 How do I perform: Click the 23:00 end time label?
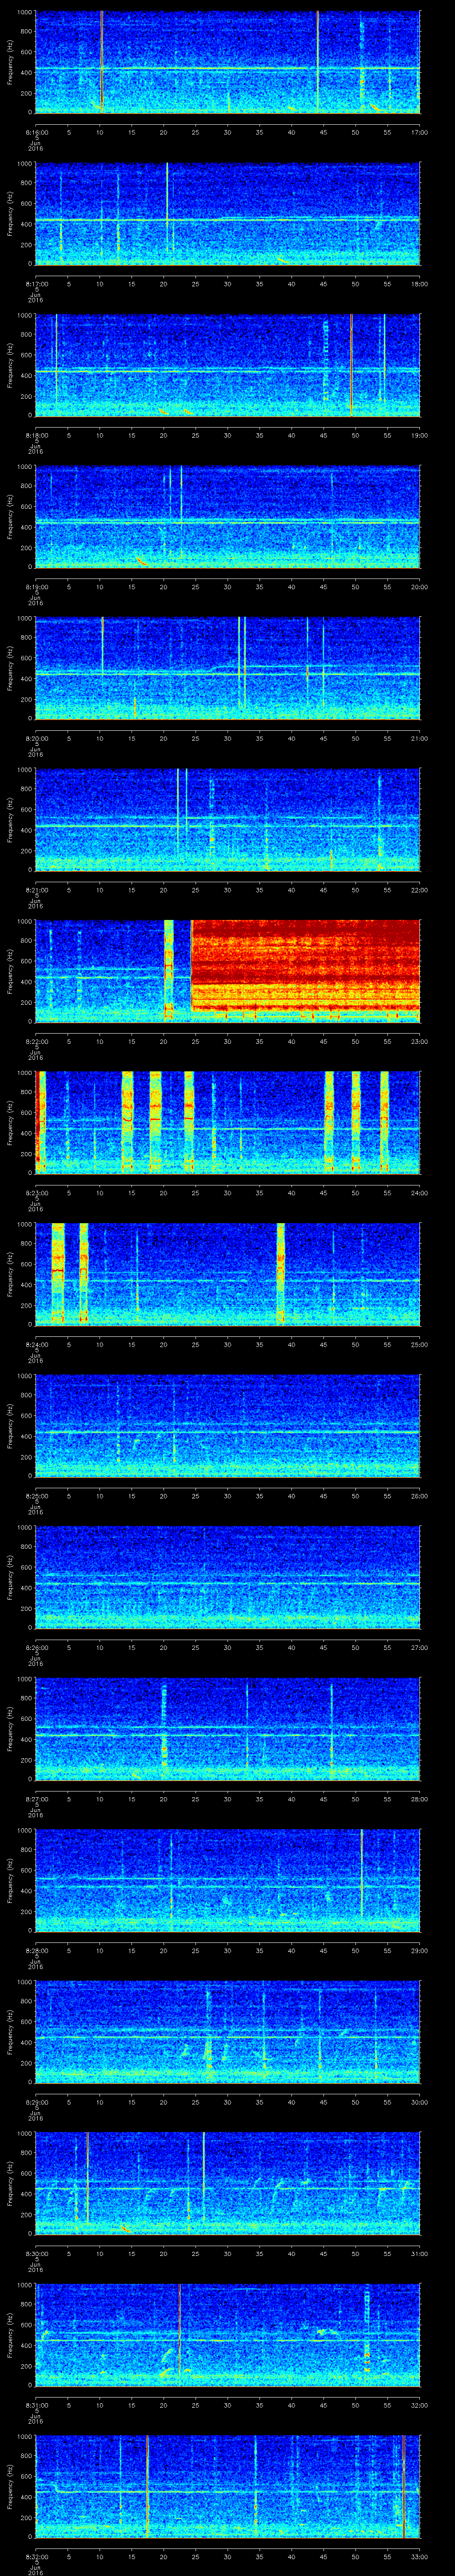coord(420,1041)
